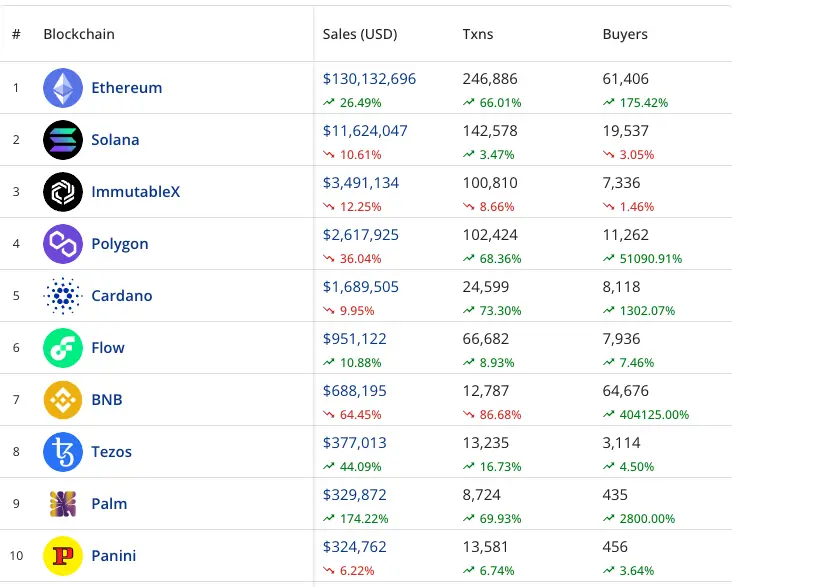
Task: Click Solana buyers count 19,537
Action: click(x=626, y=131)
